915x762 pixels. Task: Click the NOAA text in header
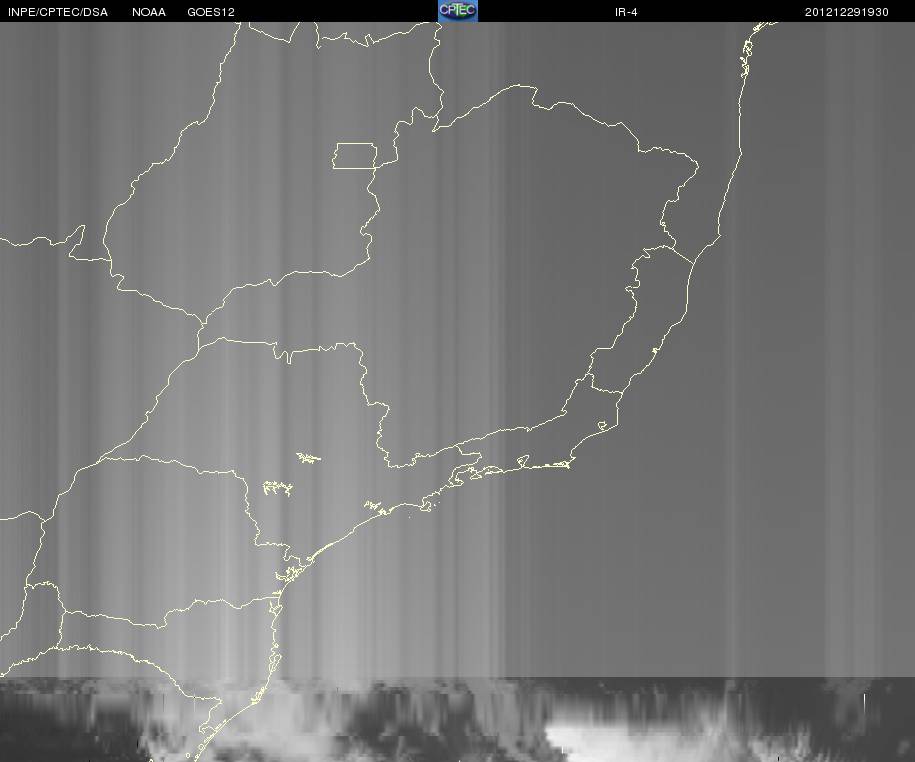click(x=149, y=12)
